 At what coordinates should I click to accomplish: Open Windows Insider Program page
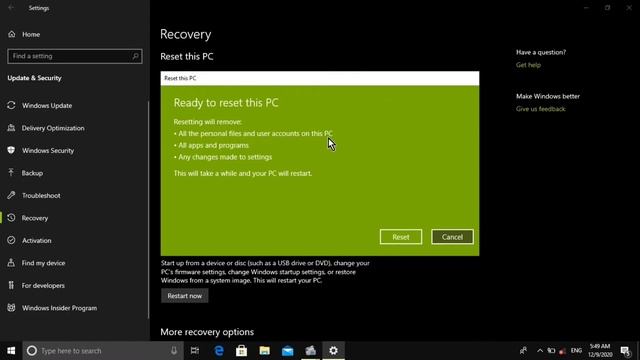pyautogui.click(x=59, y=308)
